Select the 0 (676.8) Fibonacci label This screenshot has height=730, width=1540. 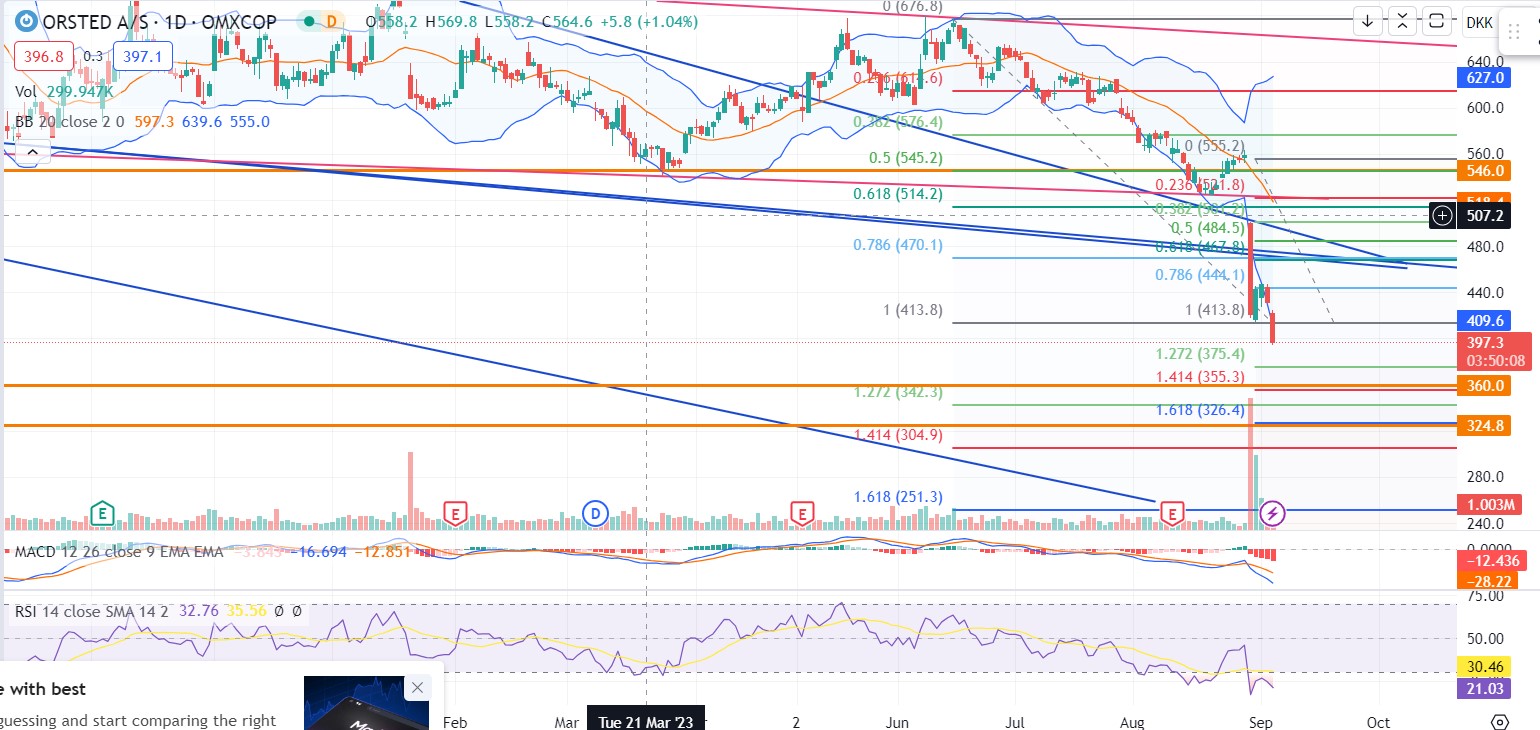pos(912,6)
